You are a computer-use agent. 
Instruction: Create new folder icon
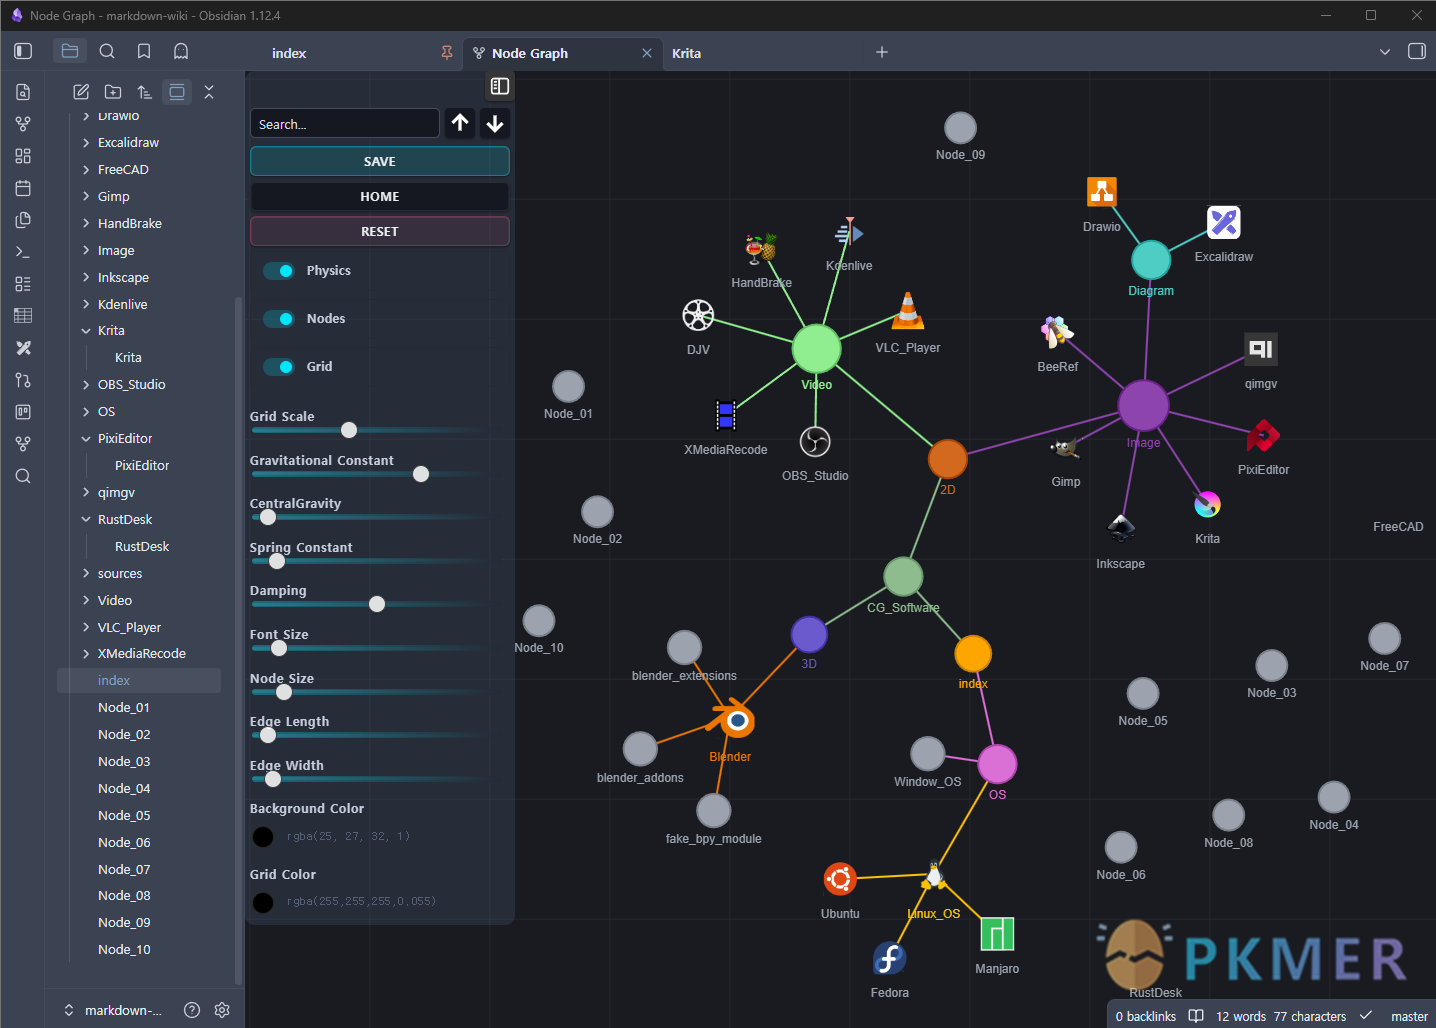[113, 92]
